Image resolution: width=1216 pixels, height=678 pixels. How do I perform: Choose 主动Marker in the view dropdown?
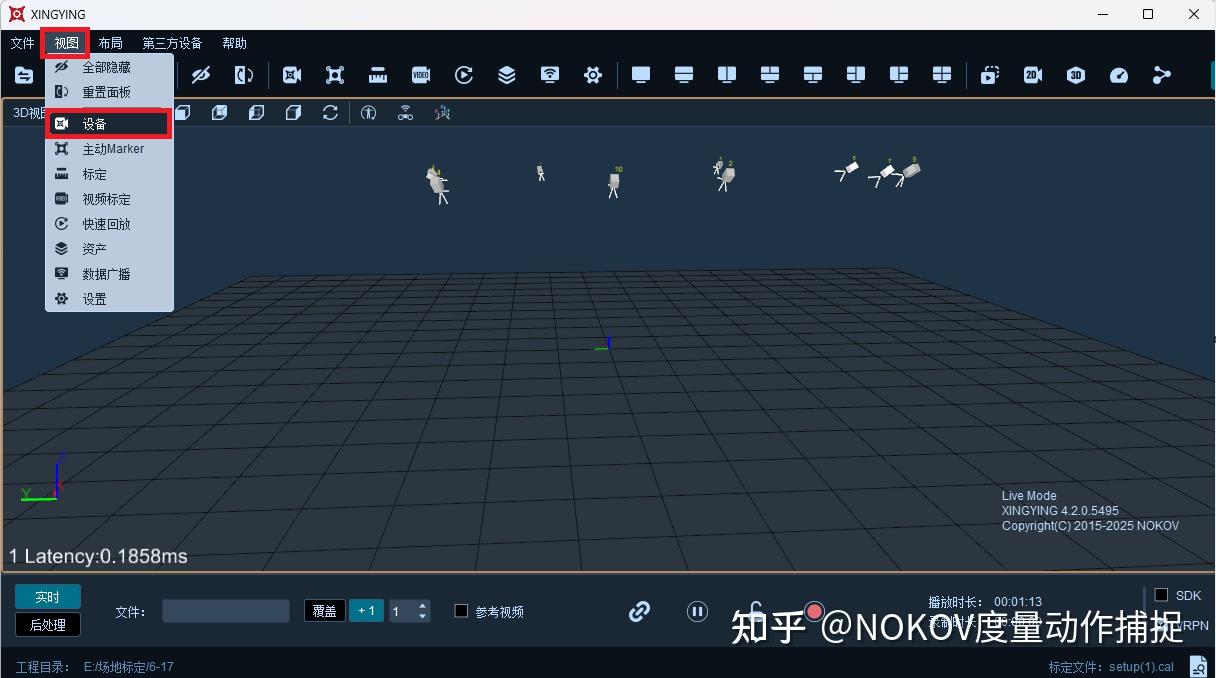pos(113,148)
